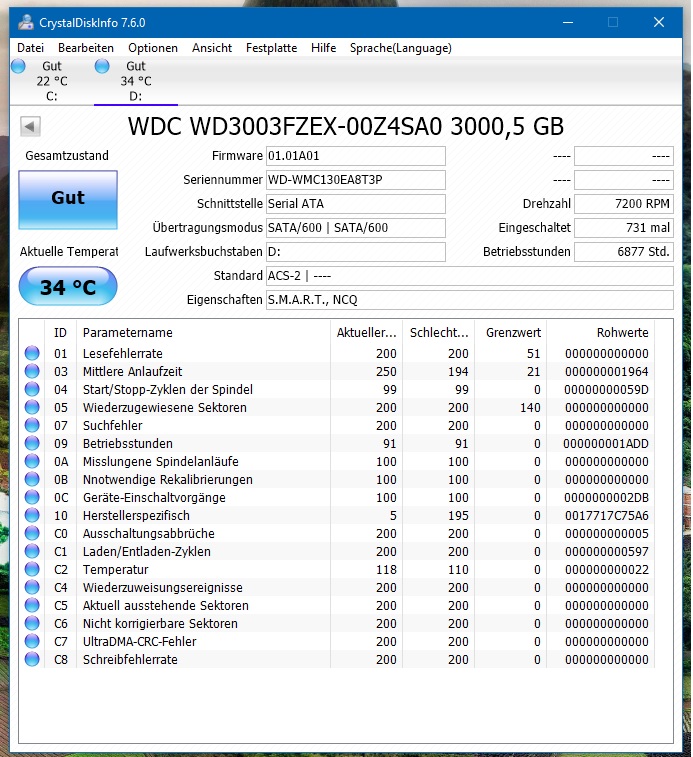Click the Eingeschaltet field 731 mal
Screen dimensions: 693x757
(x=623, y=228)
